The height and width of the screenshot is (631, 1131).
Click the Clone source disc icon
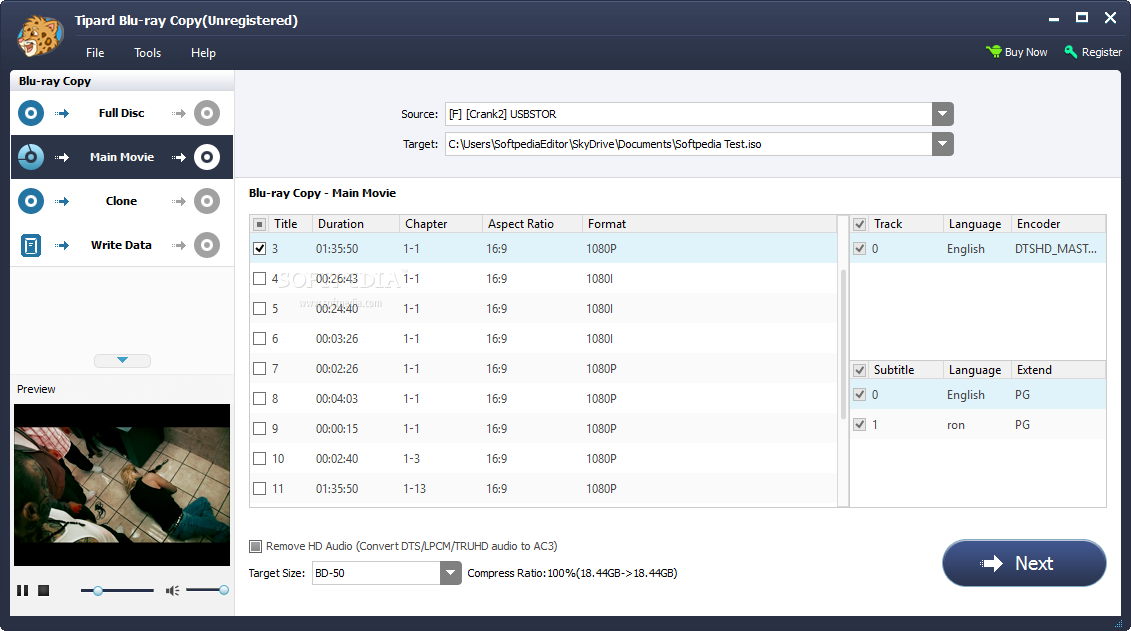click(x=31, y=201)
